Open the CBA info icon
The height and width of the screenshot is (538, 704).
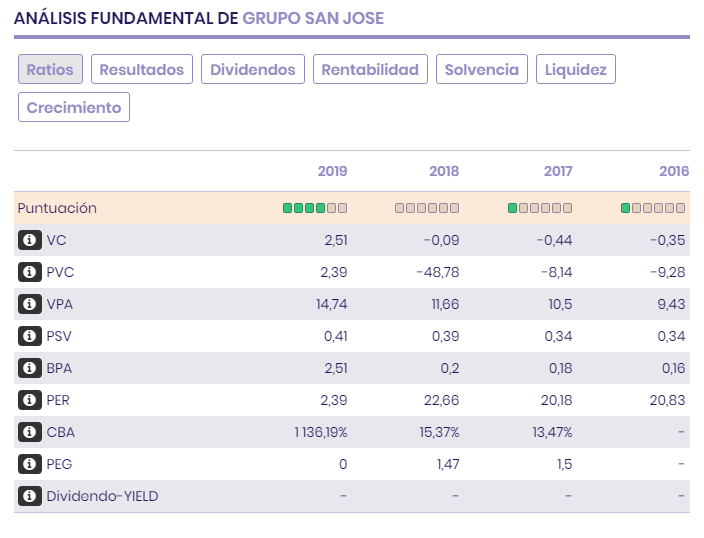tap(29, 432)
